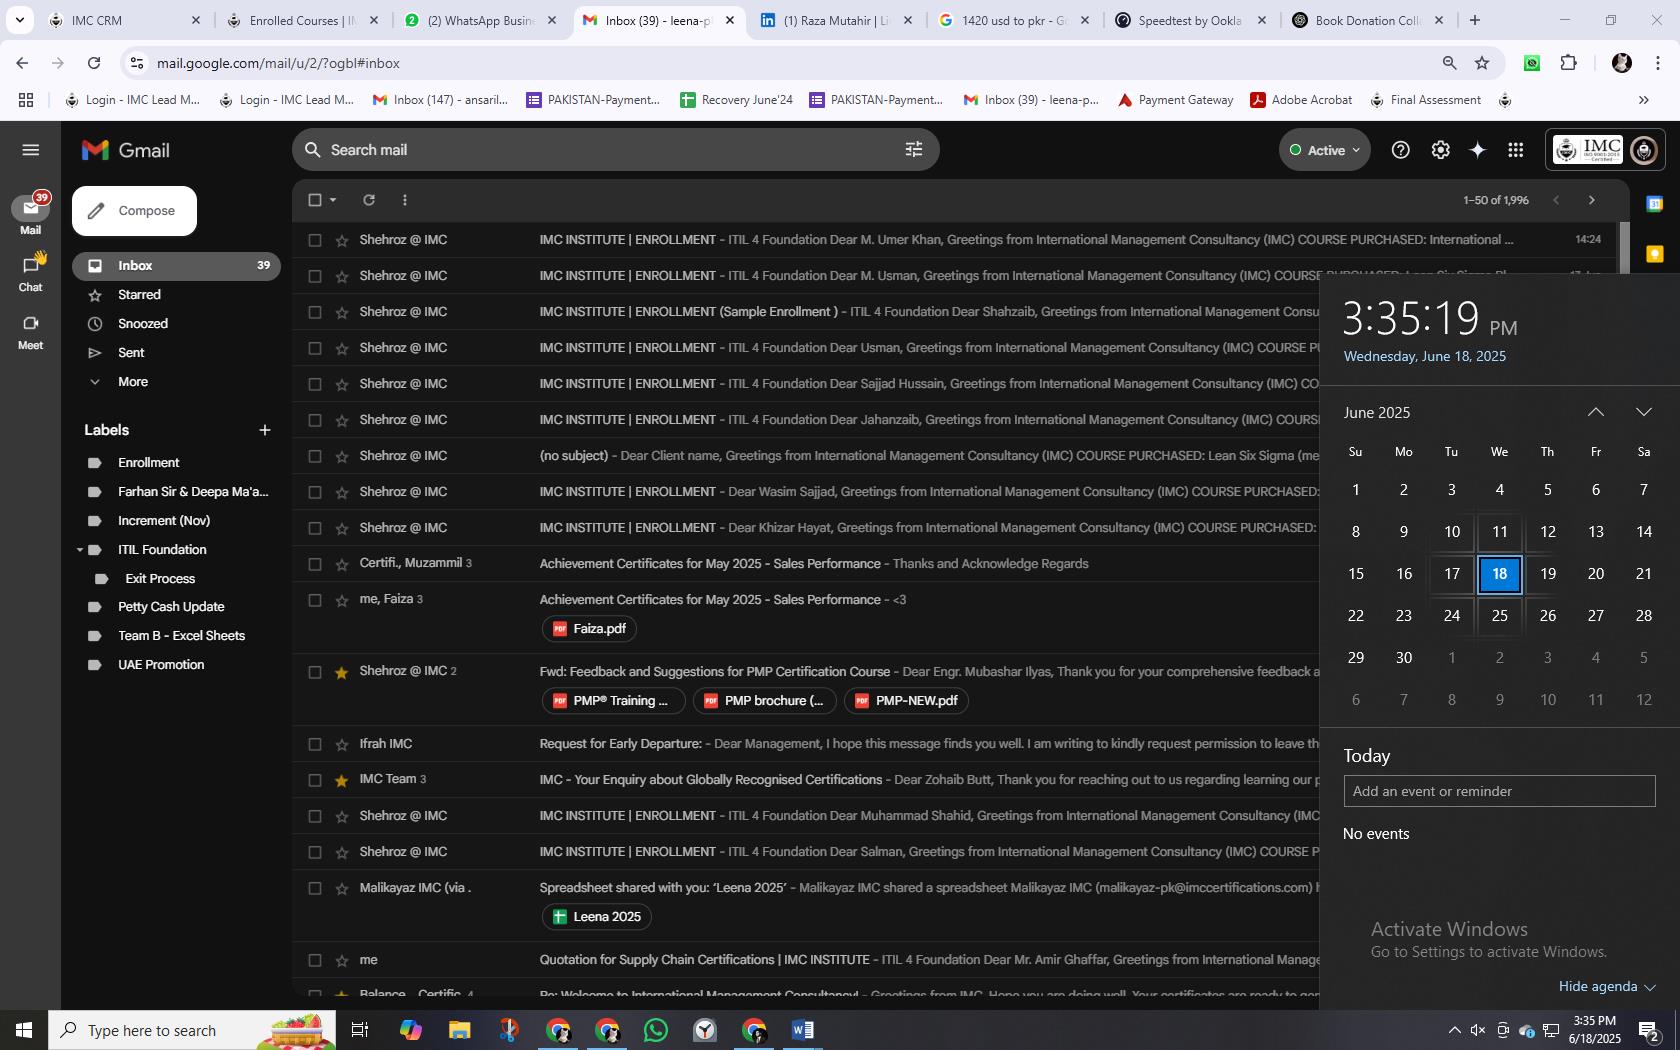Click the June 2025 month header

click(x=1376, y=412)
